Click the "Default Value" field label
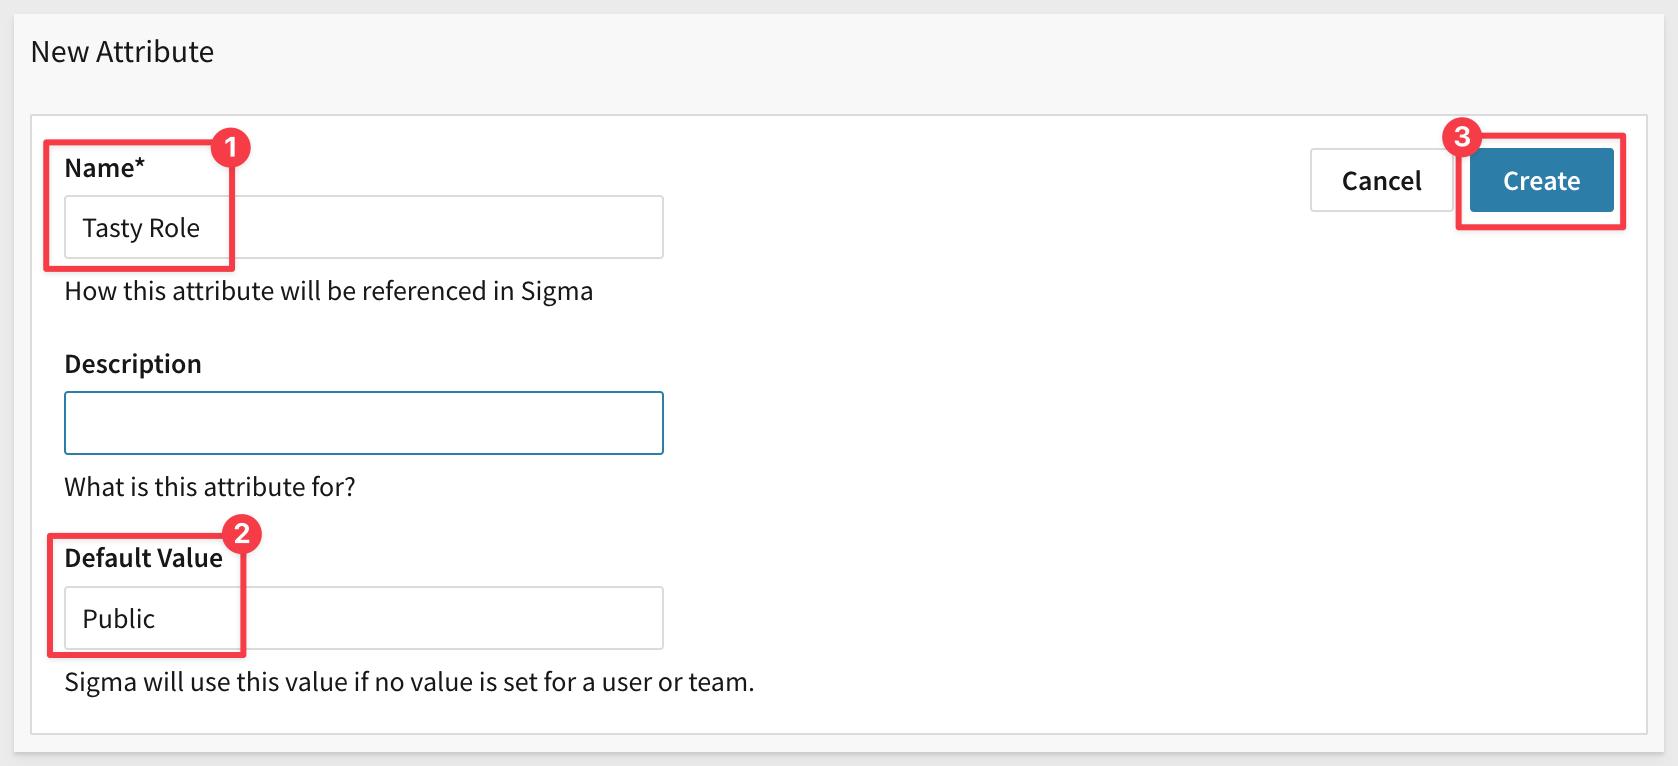Viewport: 1678px width, 766px height. (x=143, y=558)
